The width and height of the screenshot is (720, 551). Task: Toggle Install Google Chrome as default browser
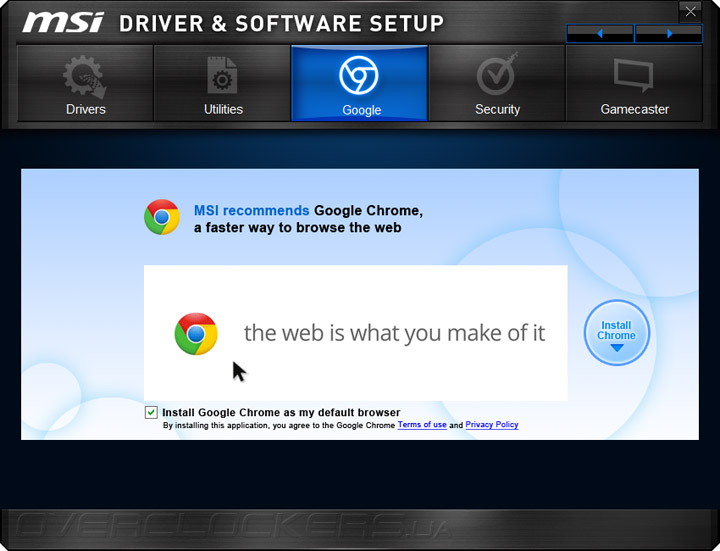(151, 412)
